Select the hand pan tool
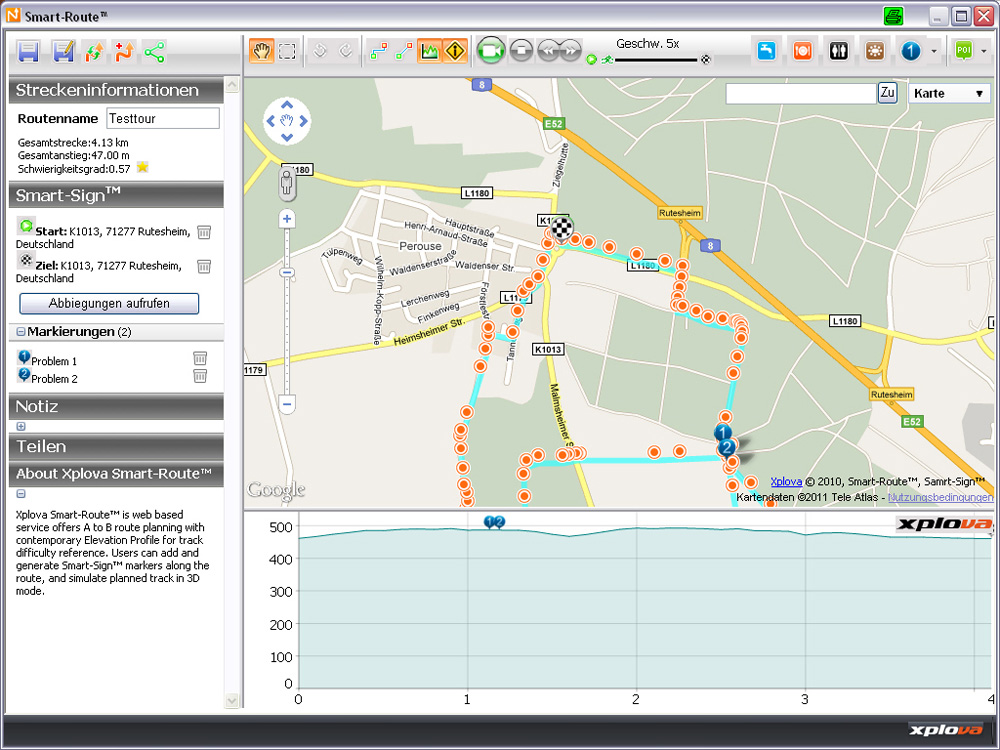The image size is (1000, 750). [261, 51]
